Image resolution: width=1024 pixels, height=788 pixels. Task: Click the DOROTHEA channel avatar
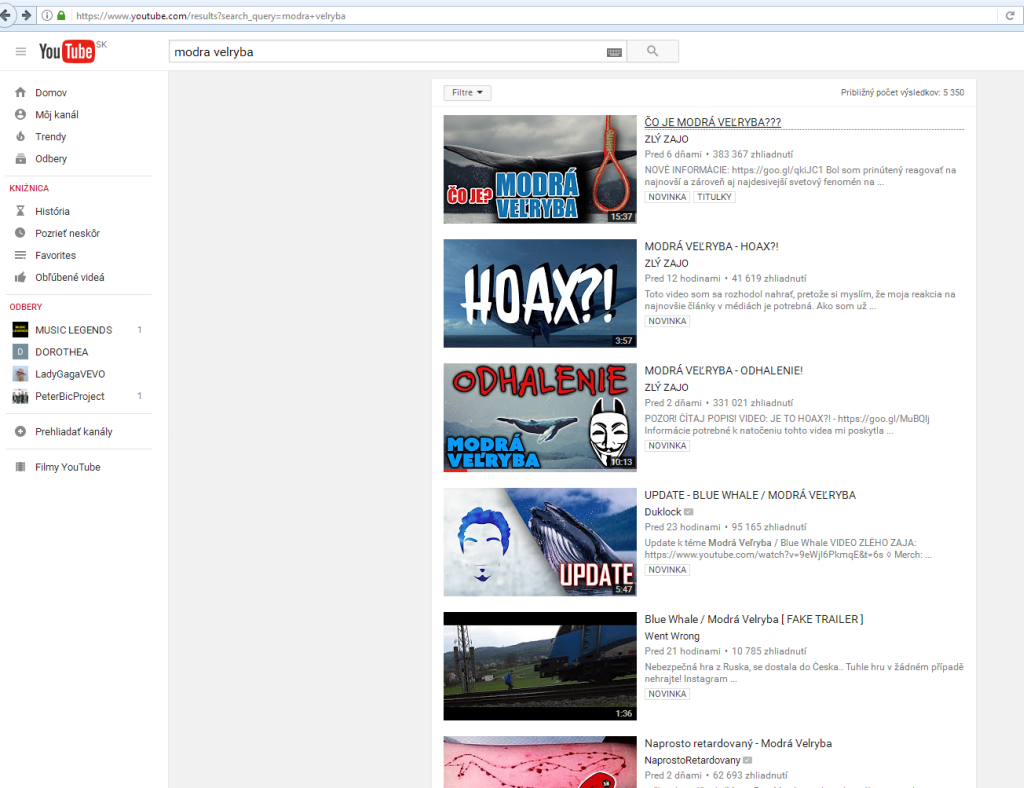point(20,352)
